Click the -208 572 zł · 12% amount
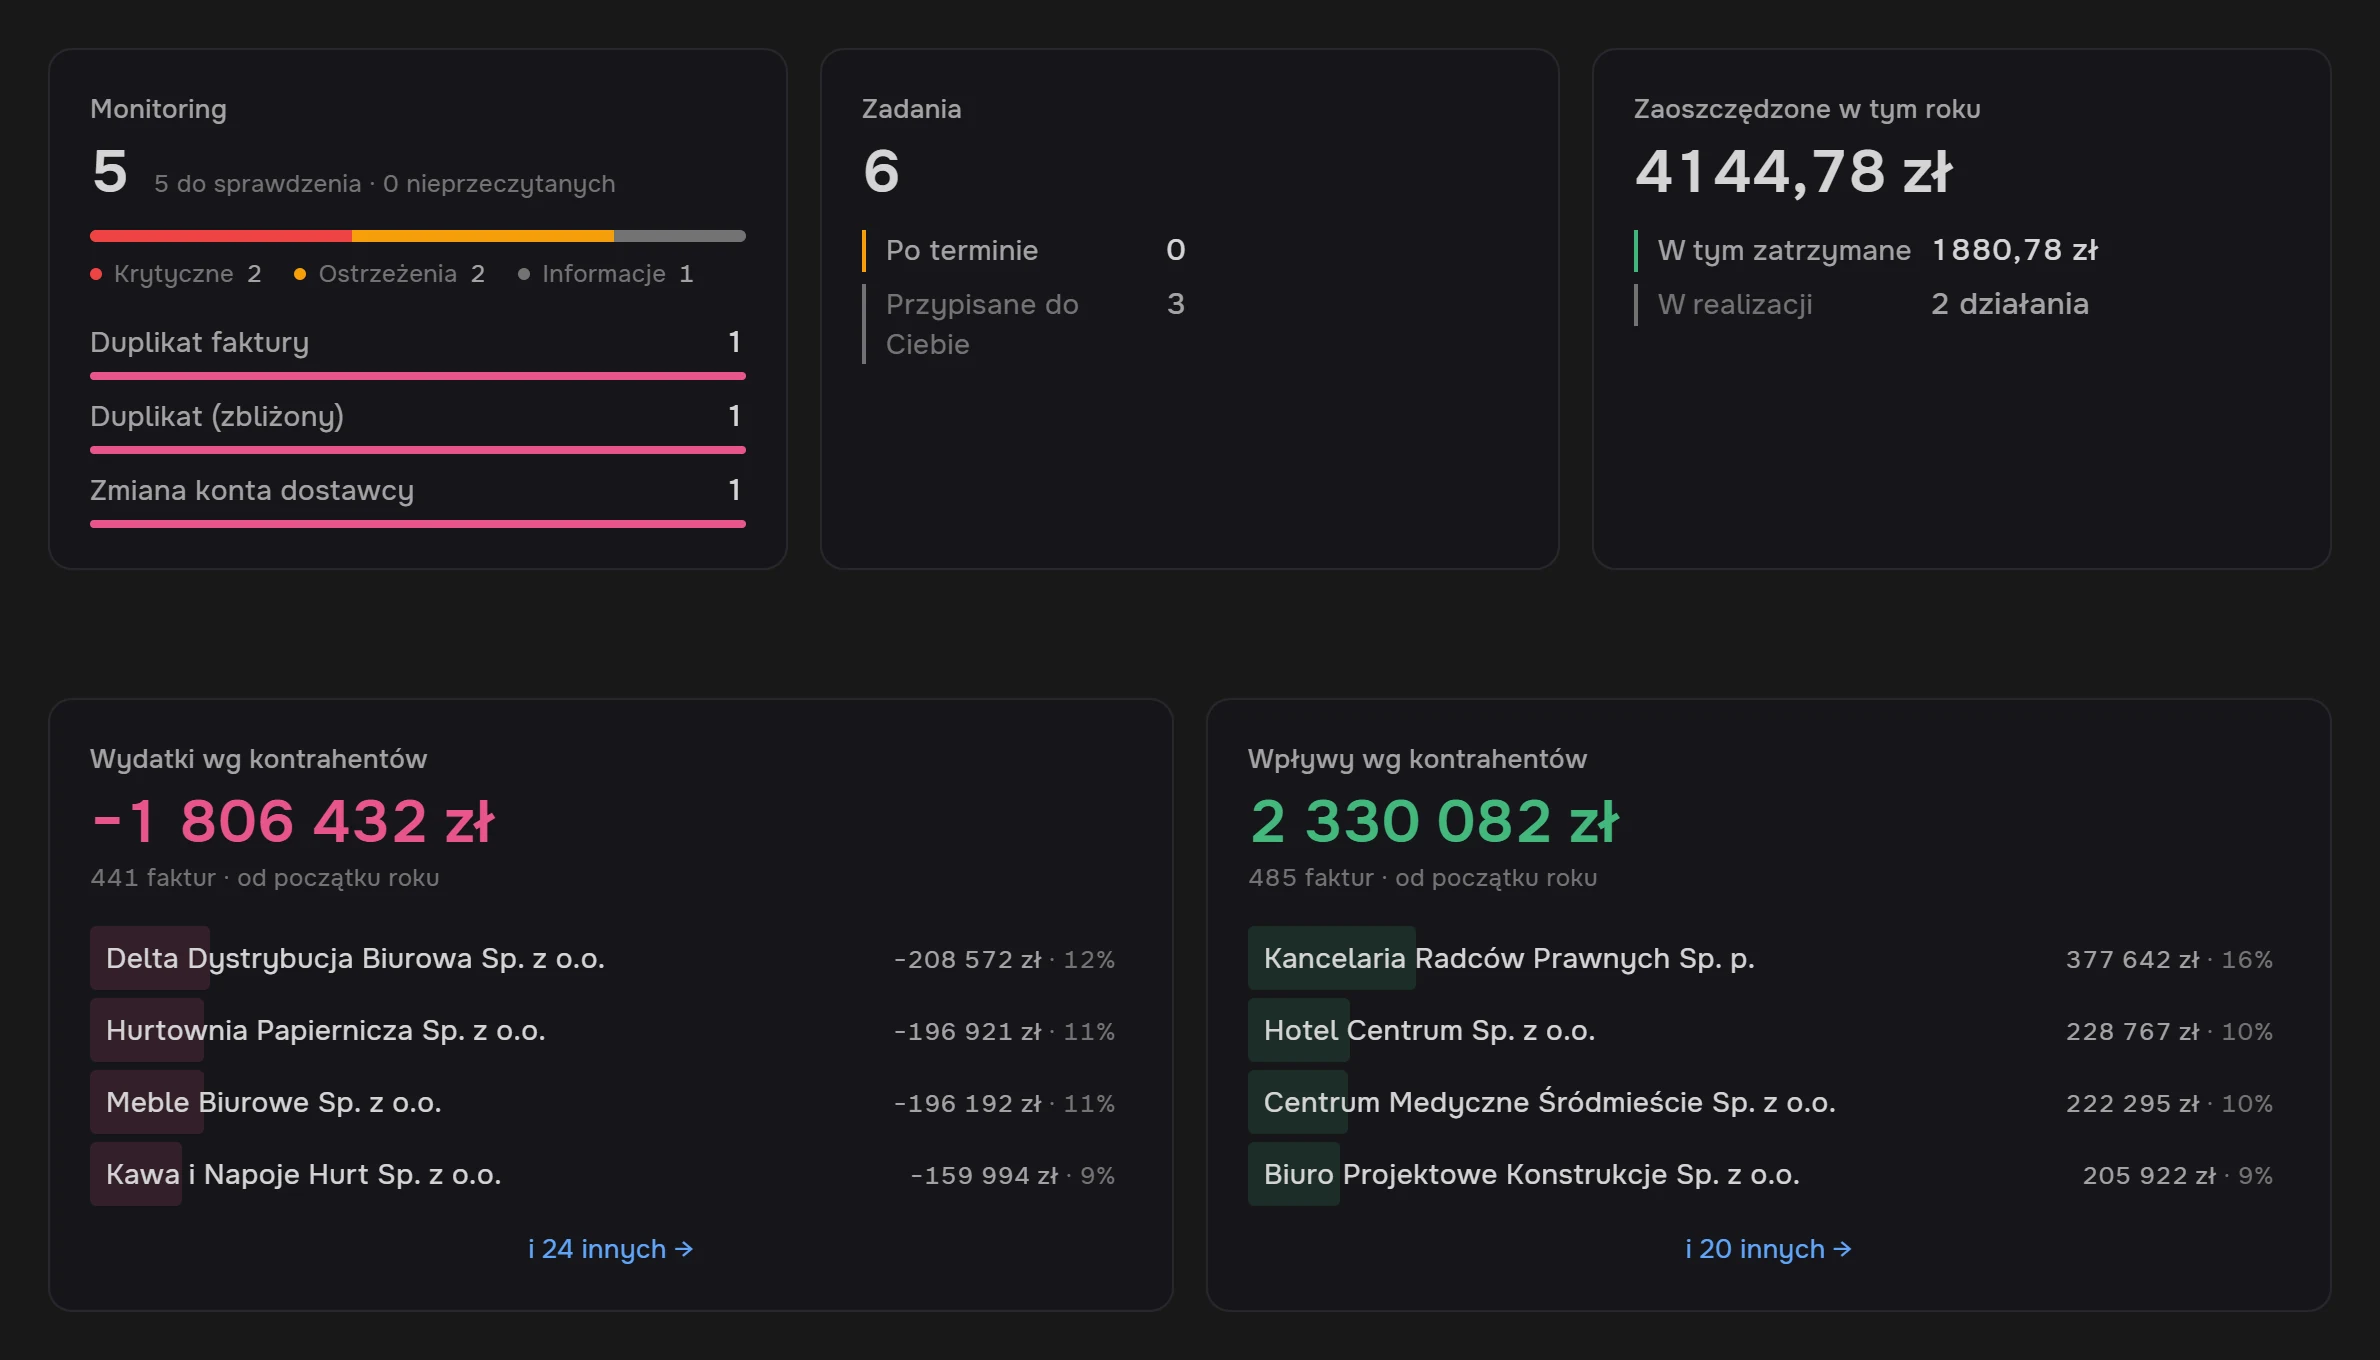This screenshot has height=1360, width=2380. pyautogui.click(x=1004, y=959)
